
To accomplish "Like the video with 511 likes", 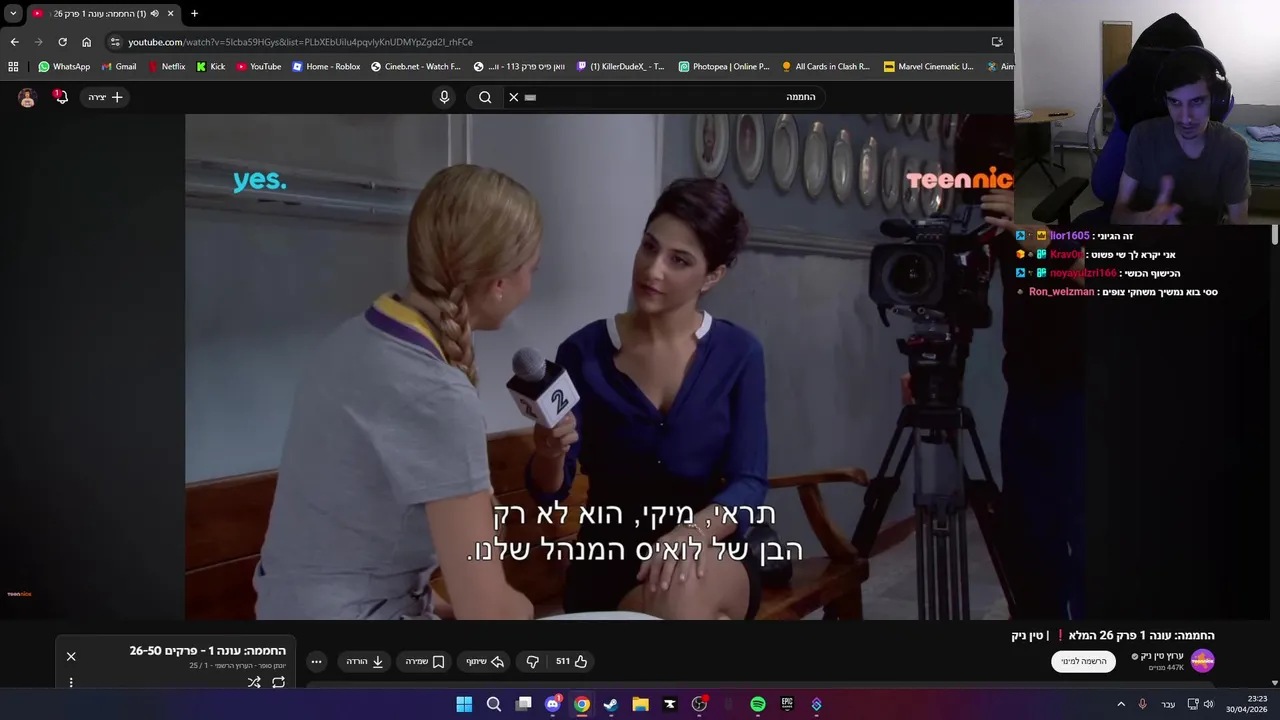I will [x=572, y=661].
